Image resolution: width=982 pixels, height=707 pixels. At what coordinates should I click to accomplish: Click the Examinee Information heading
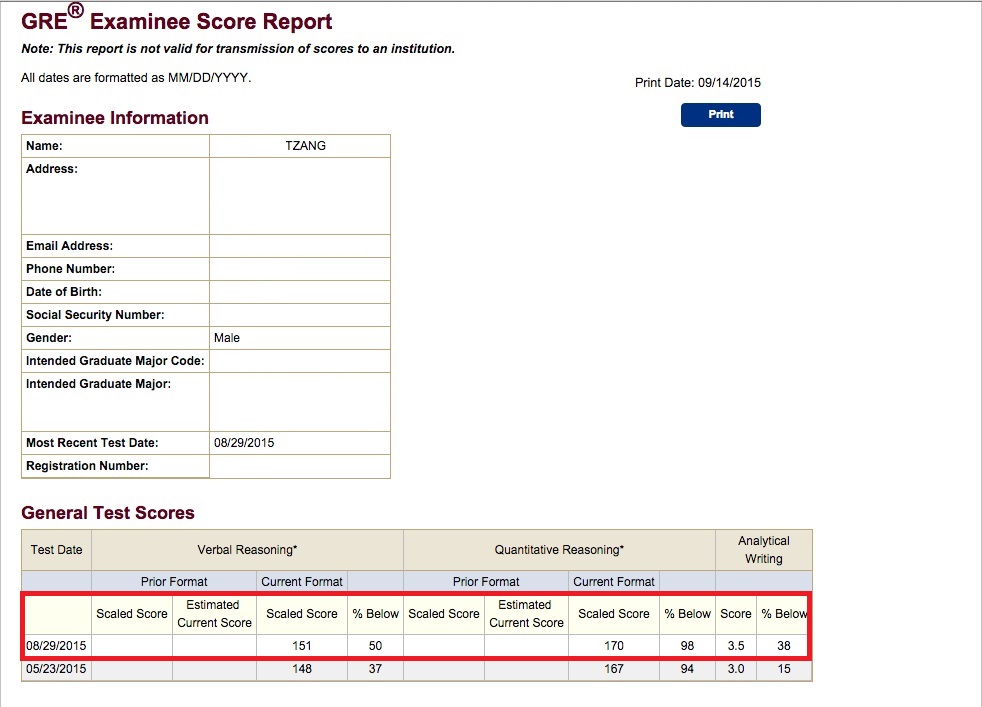point(115,118)
